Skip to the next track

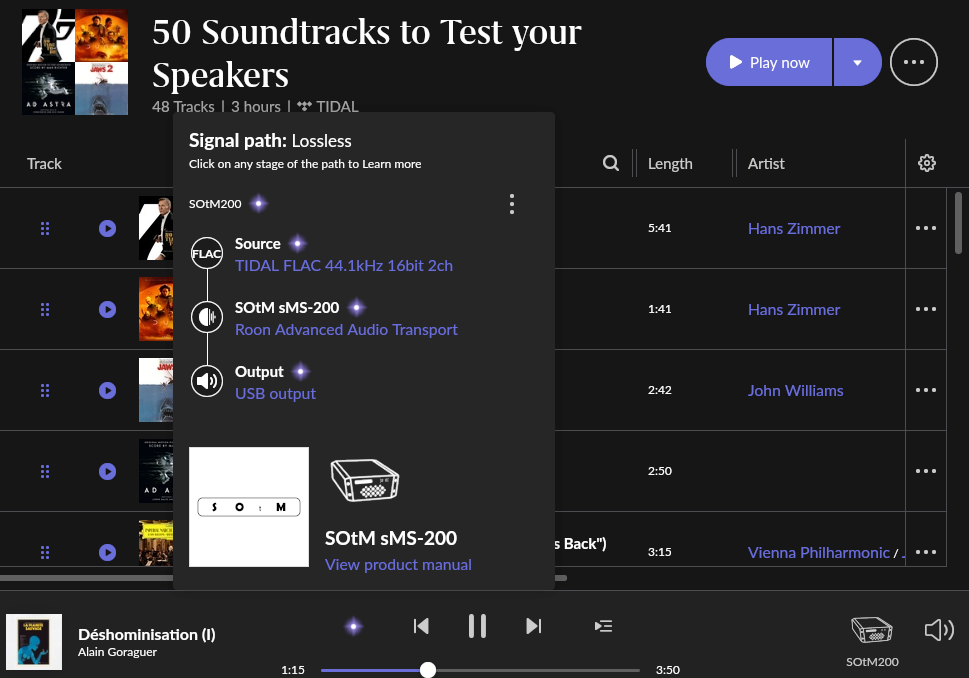pos(534,626)
